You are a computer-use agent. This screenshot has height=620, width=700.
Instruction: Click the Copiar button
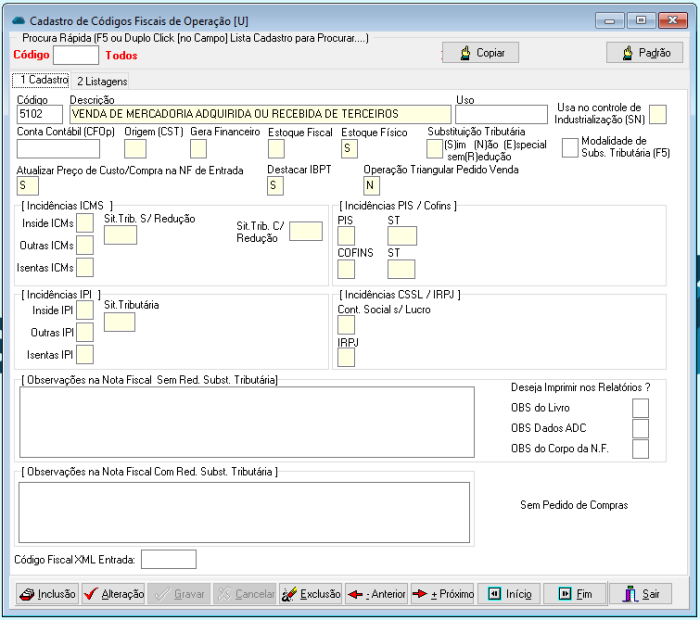(x=480, y=53)
